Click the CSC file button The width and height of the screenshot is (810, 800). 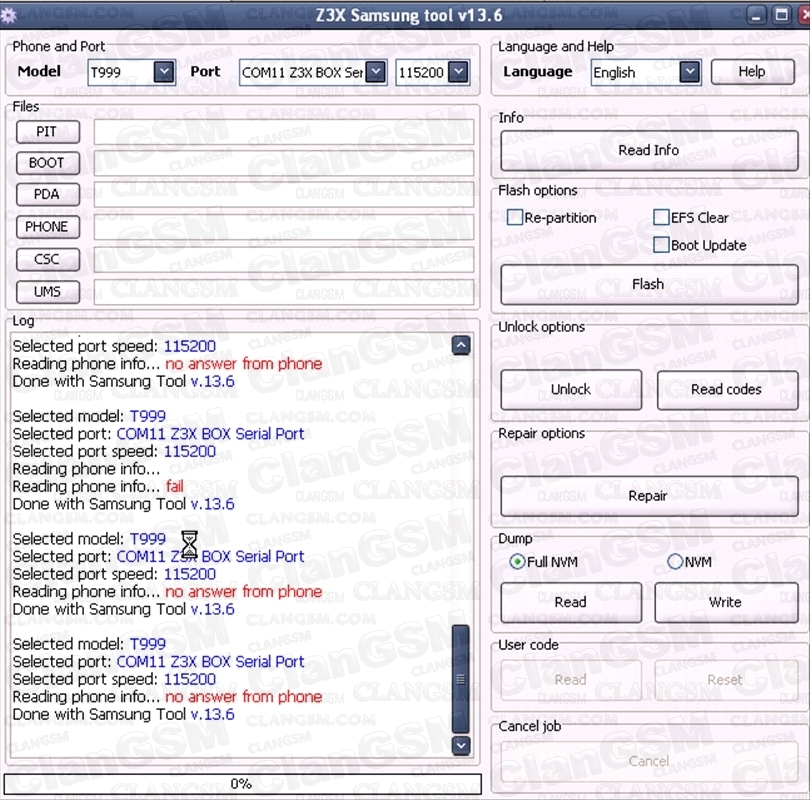48,259
